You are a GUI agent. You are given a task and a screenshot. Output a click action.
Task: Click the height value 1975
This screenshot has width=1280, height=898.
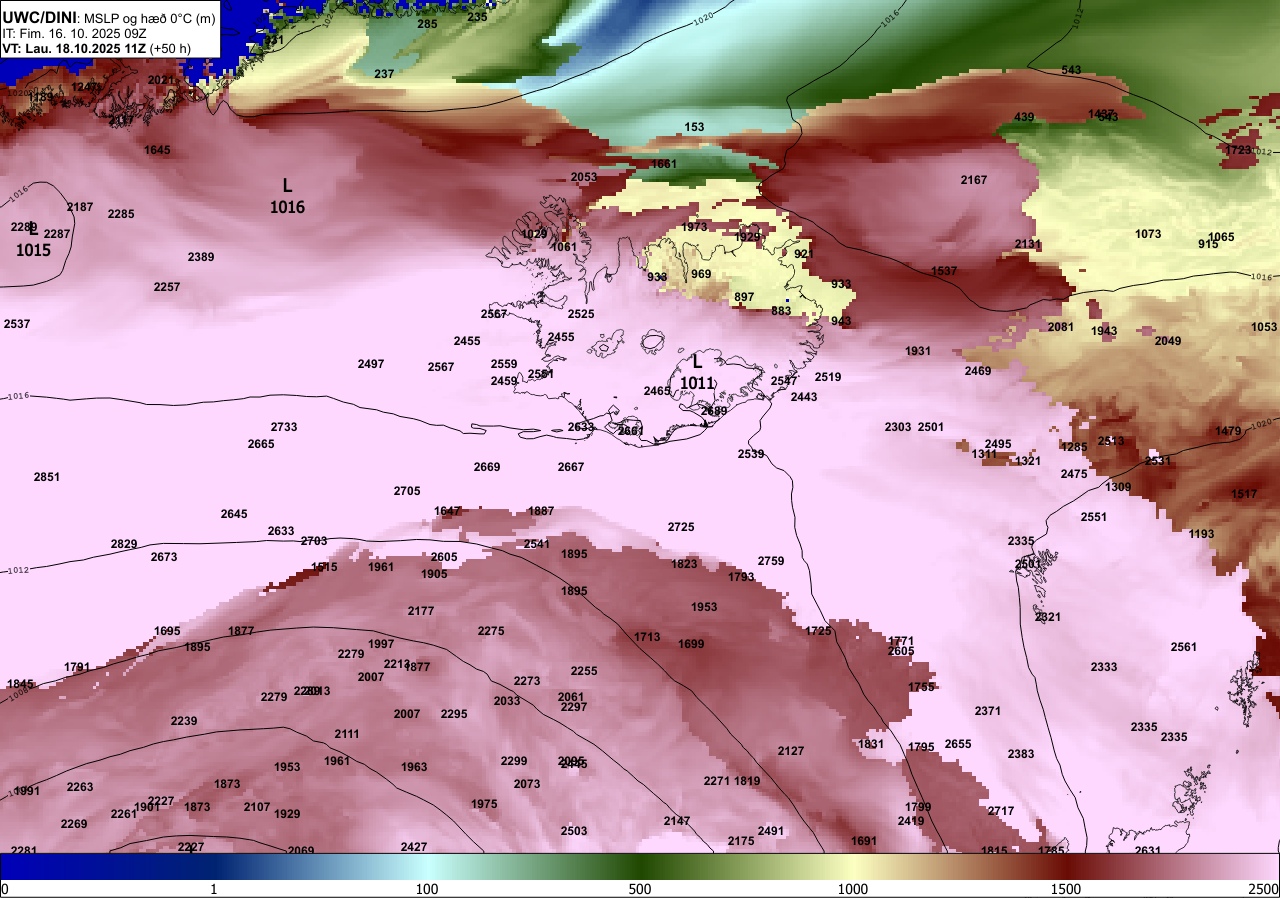[484, 804]
